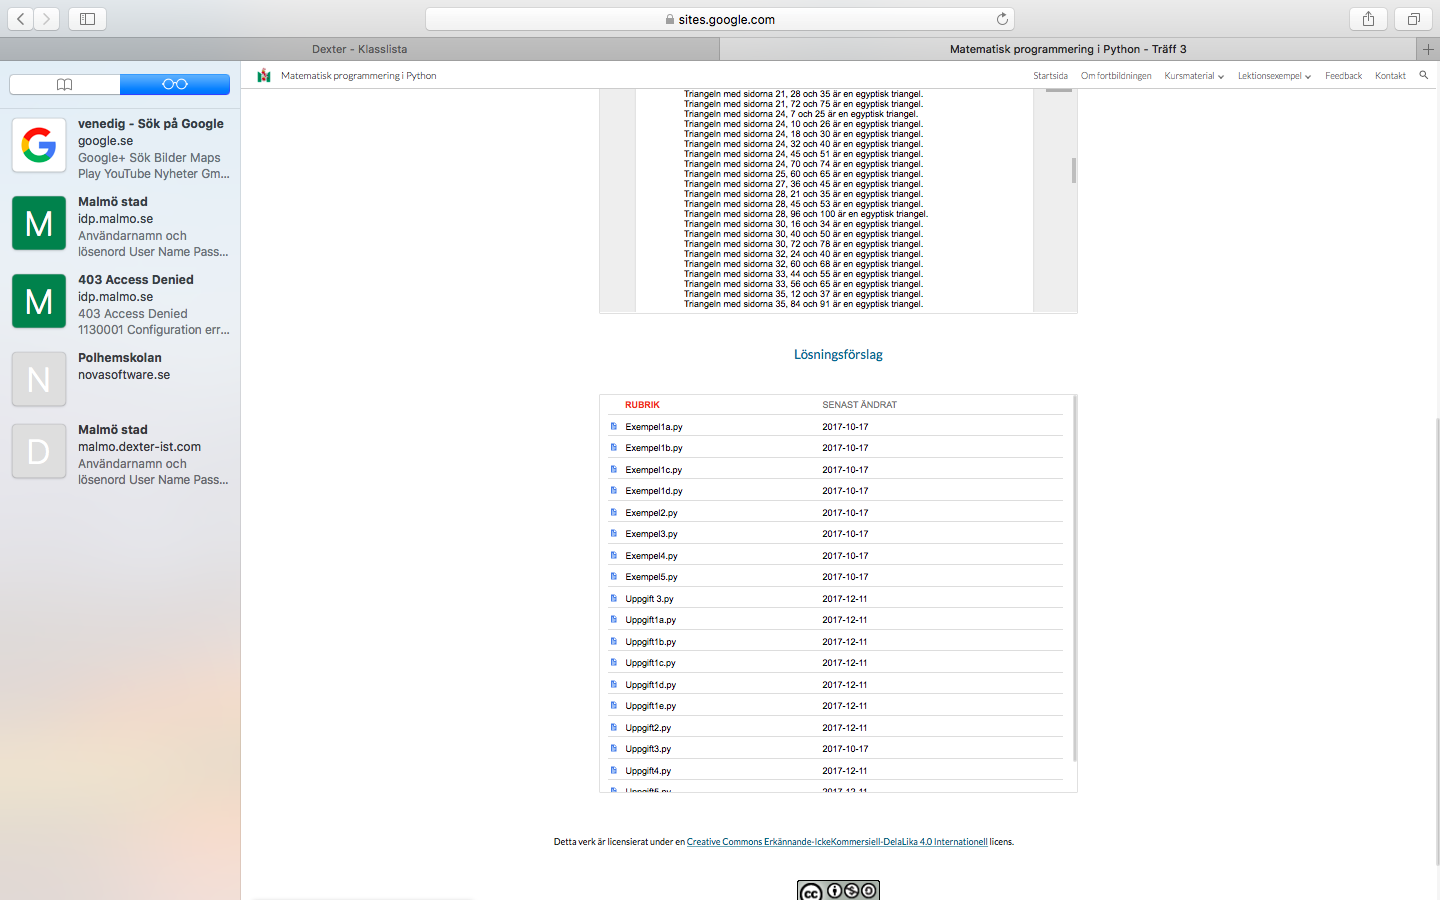Switch sidebar to Reading List view
This screenshot has height=900, width=1440.
pyautogui.click(x=175, y=84)
